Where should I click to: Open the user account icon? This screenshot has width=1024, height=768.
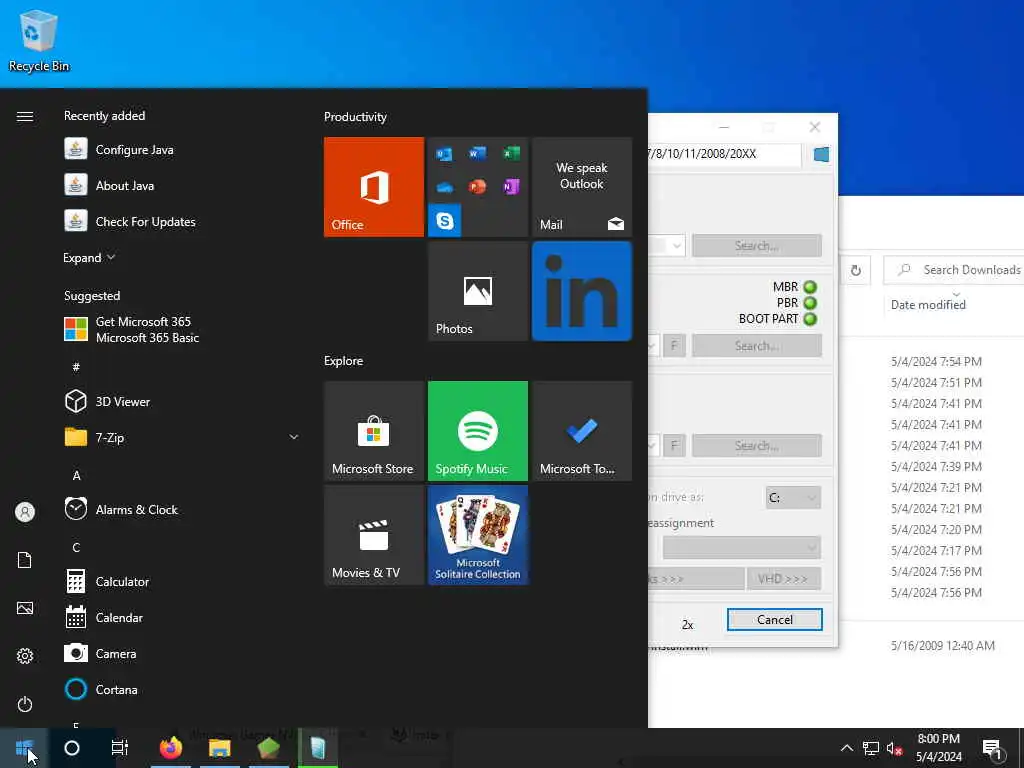pyautogui.click(x=25, y=512)
